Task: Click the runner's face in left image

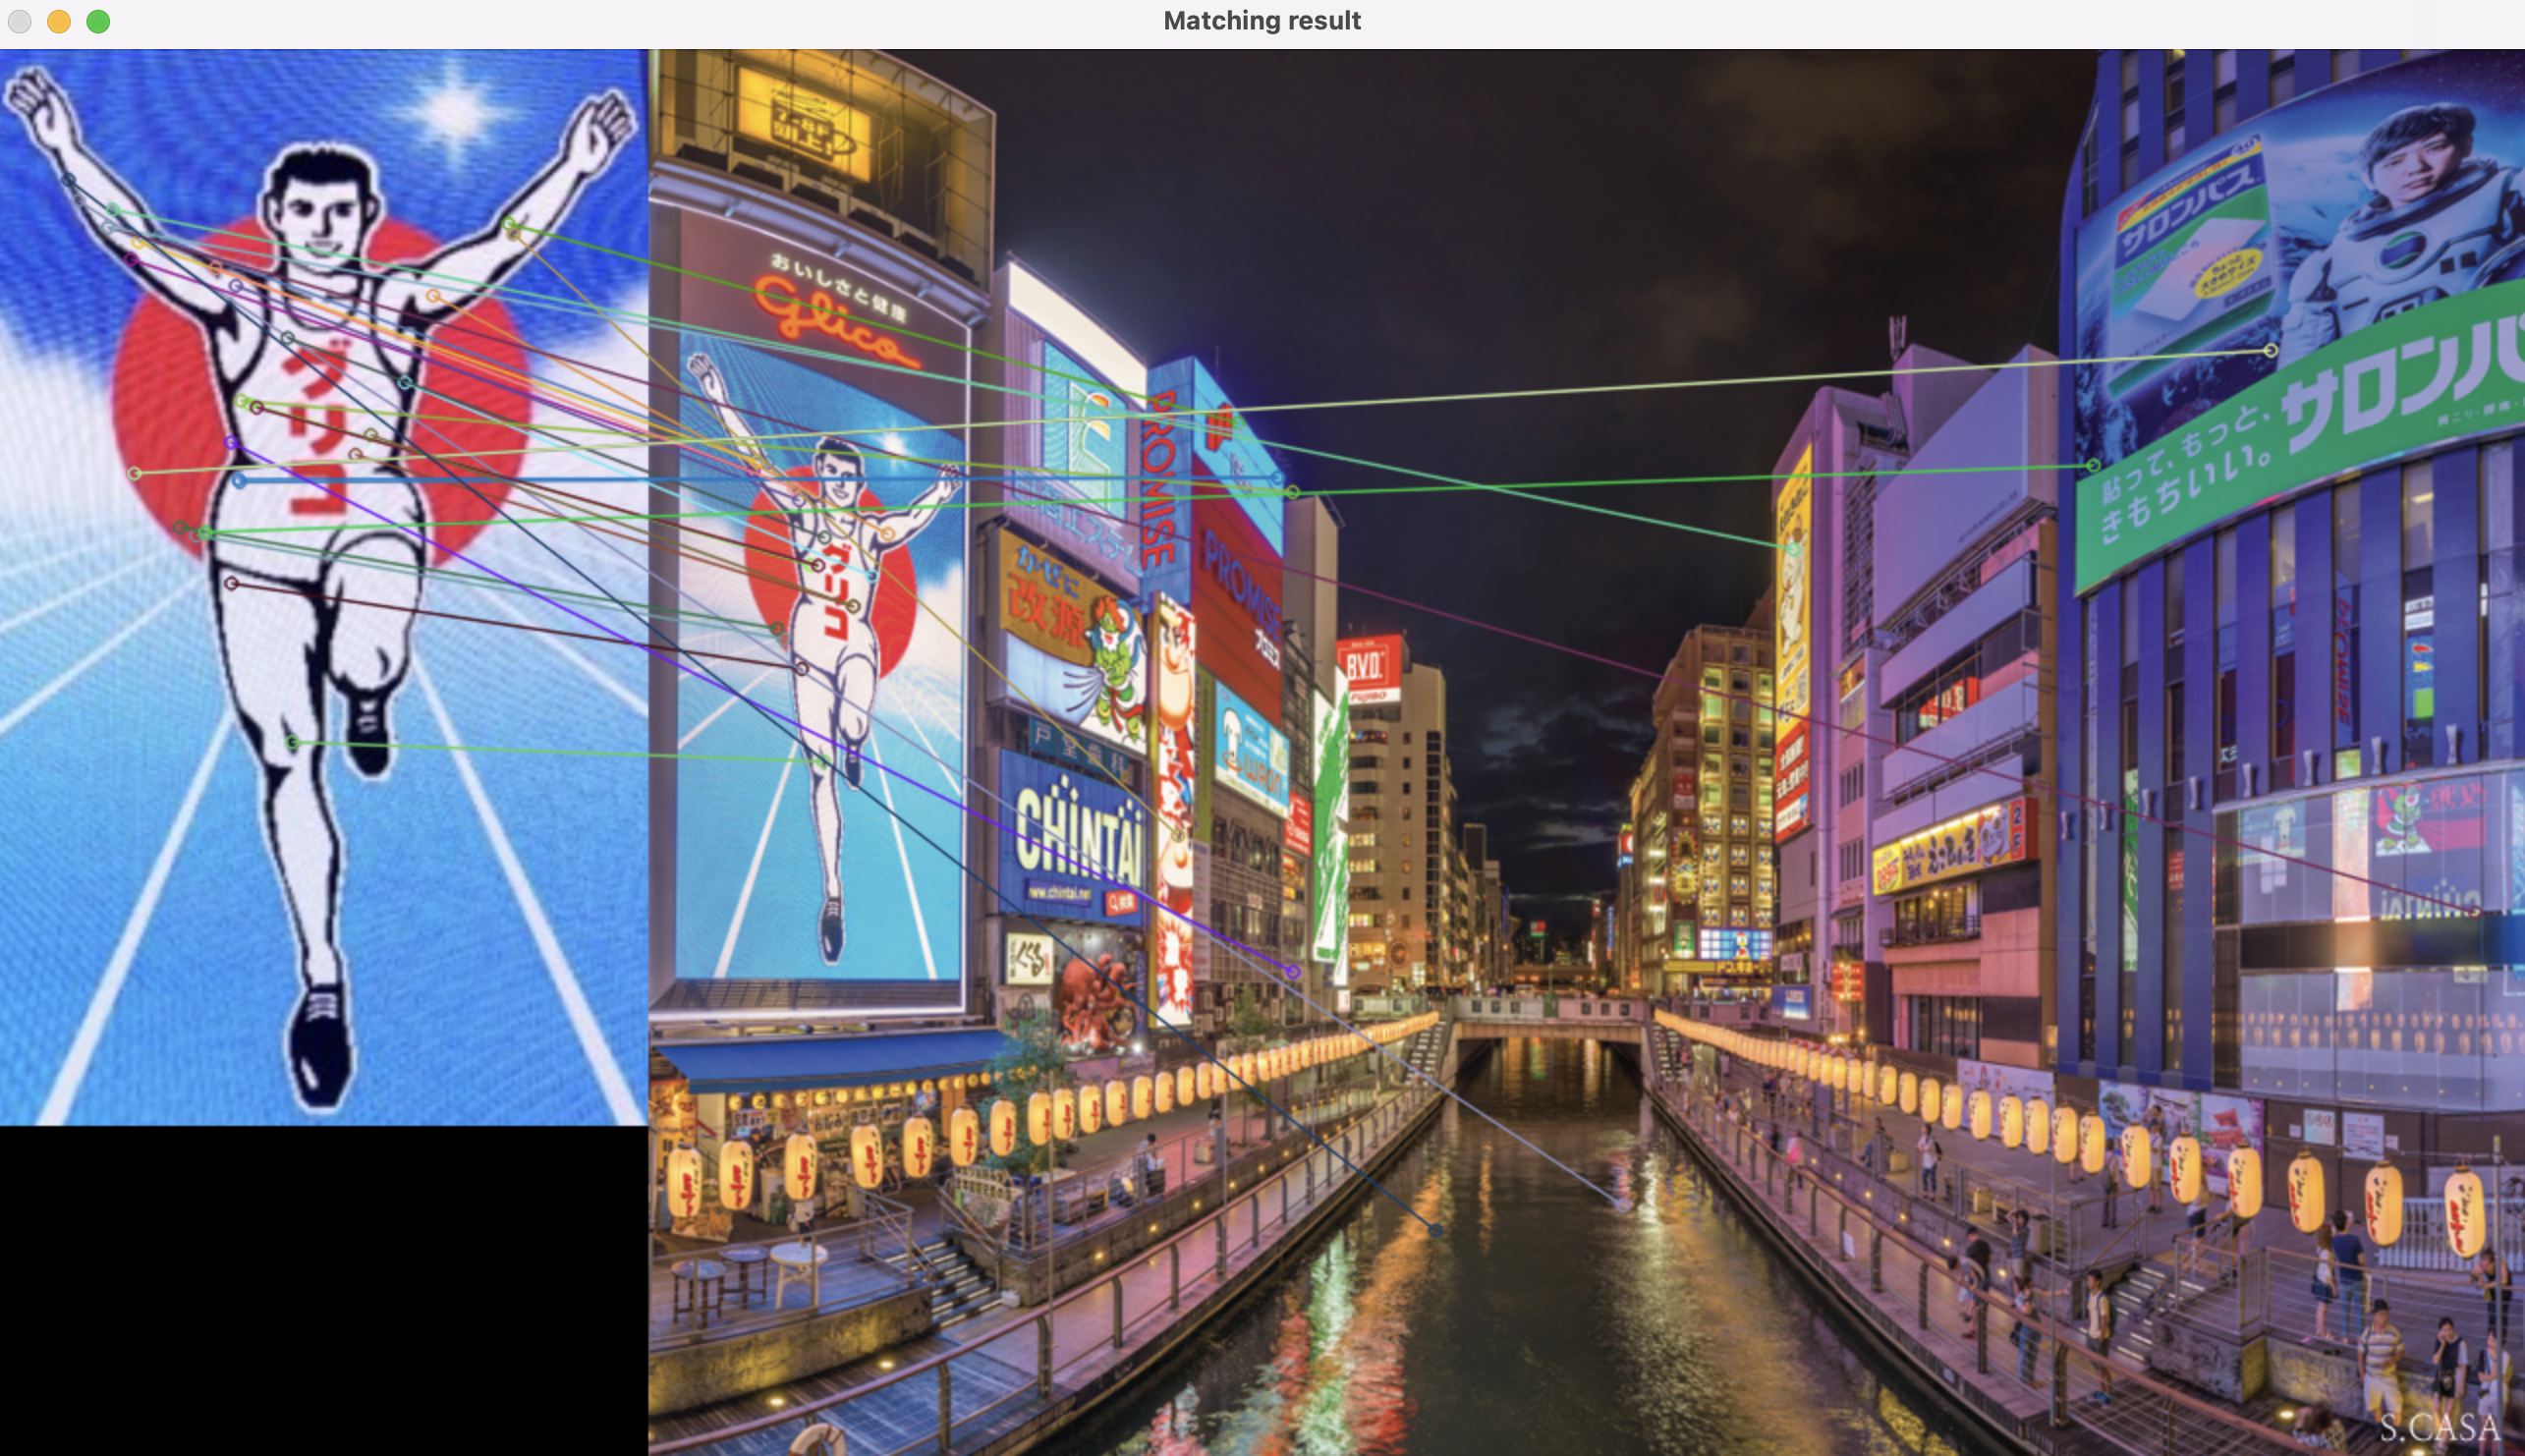Action: (320, 222)
